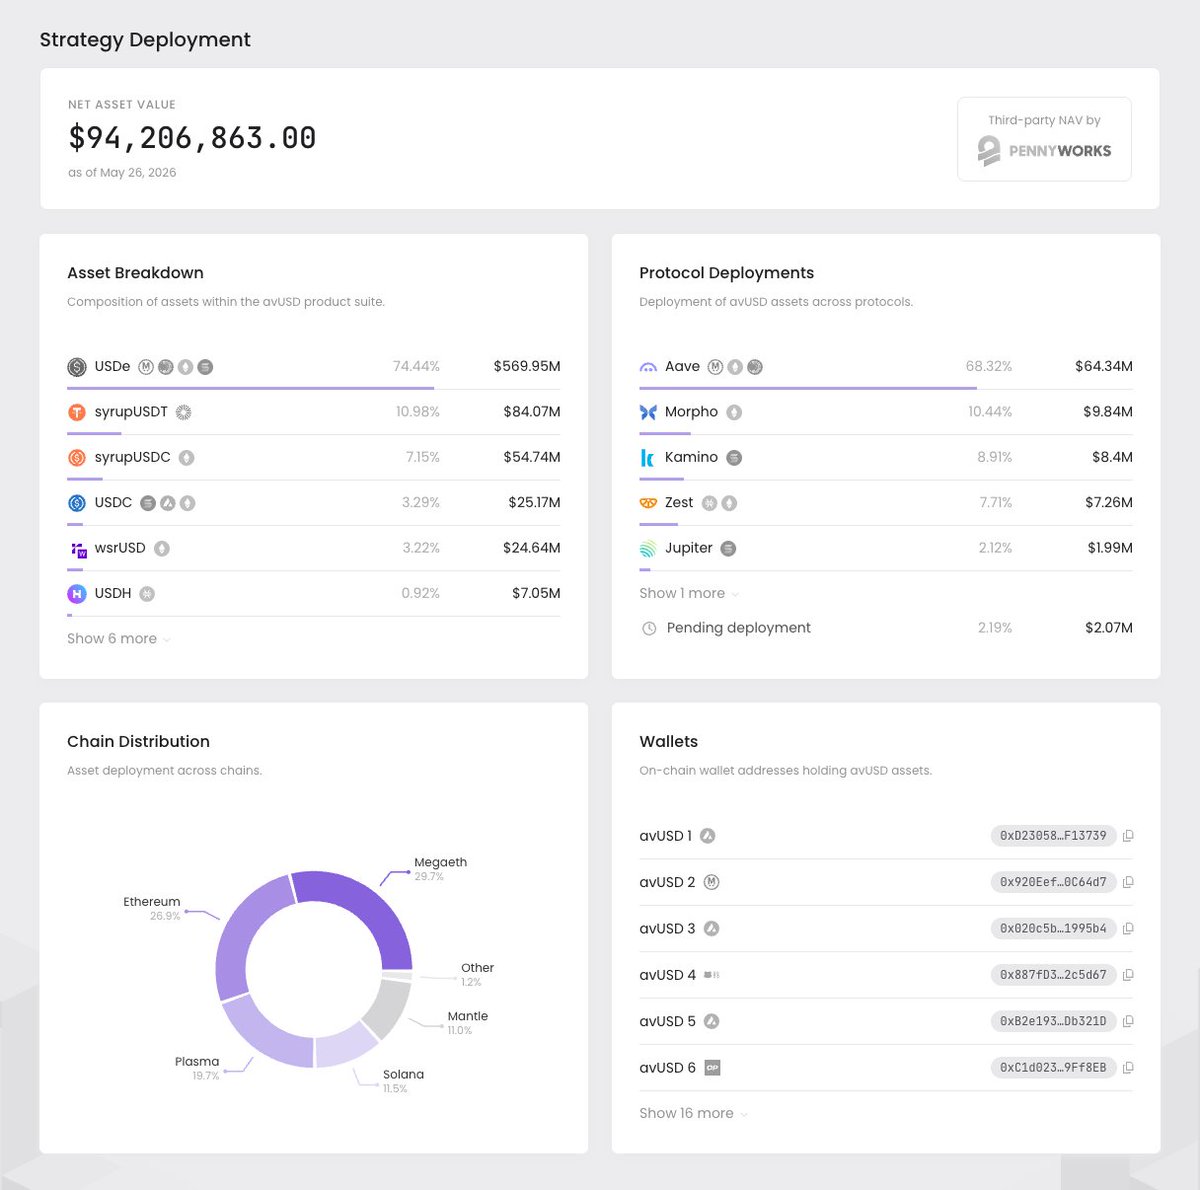This screenshot has width=1200, height=1190.
Task: Click the Solana chain icon beside Kamino
Action: coord(734,458)
